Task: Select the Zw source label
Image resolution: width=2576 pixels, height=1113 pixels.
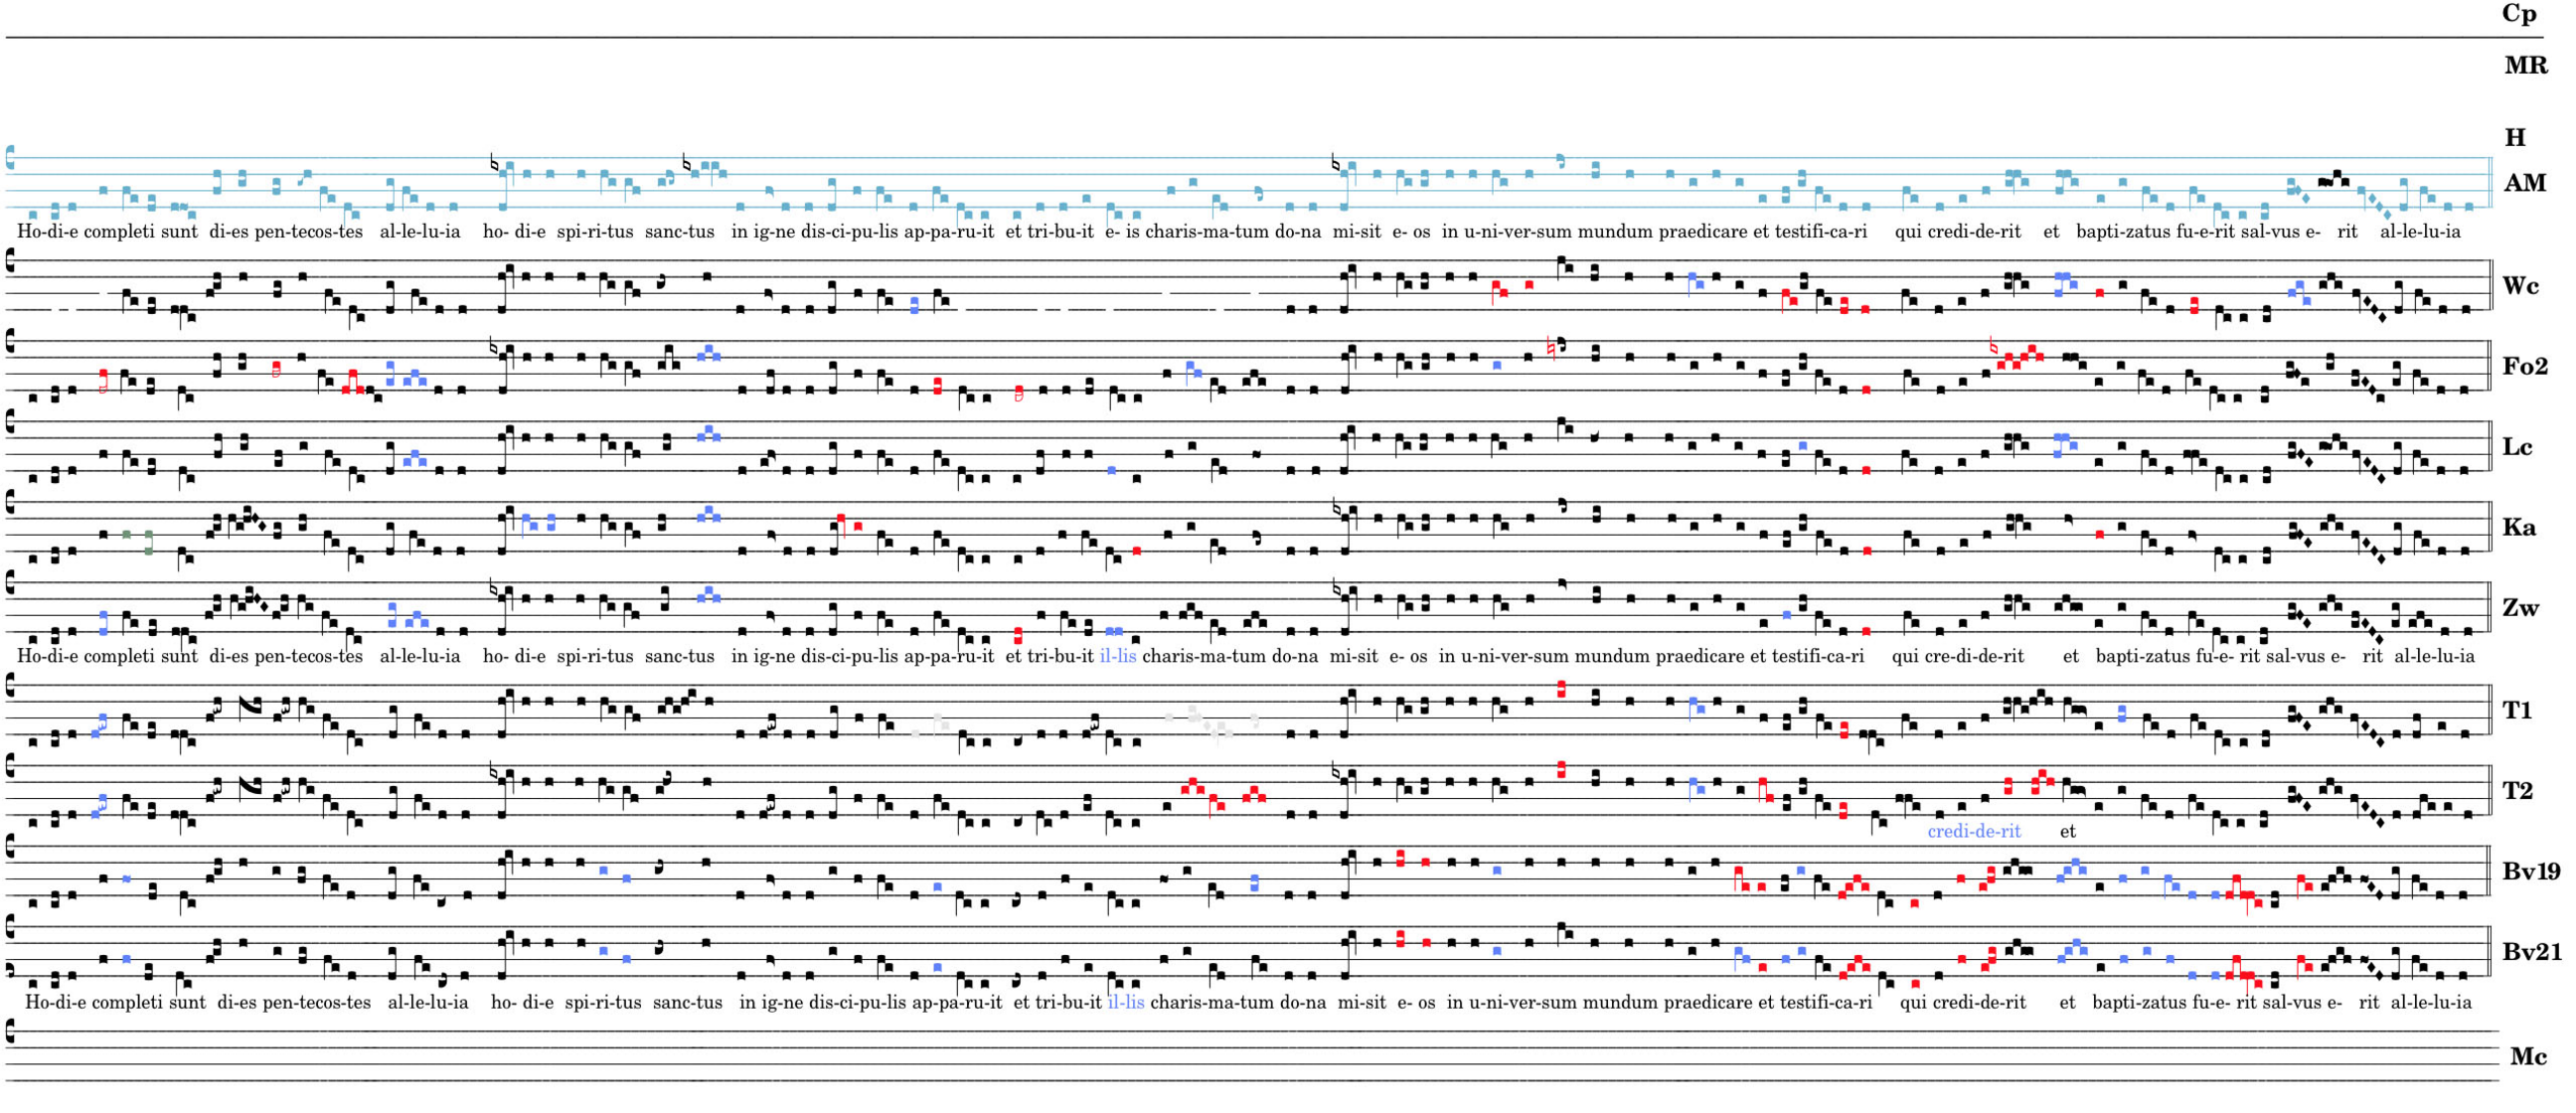Action: 2520,608
